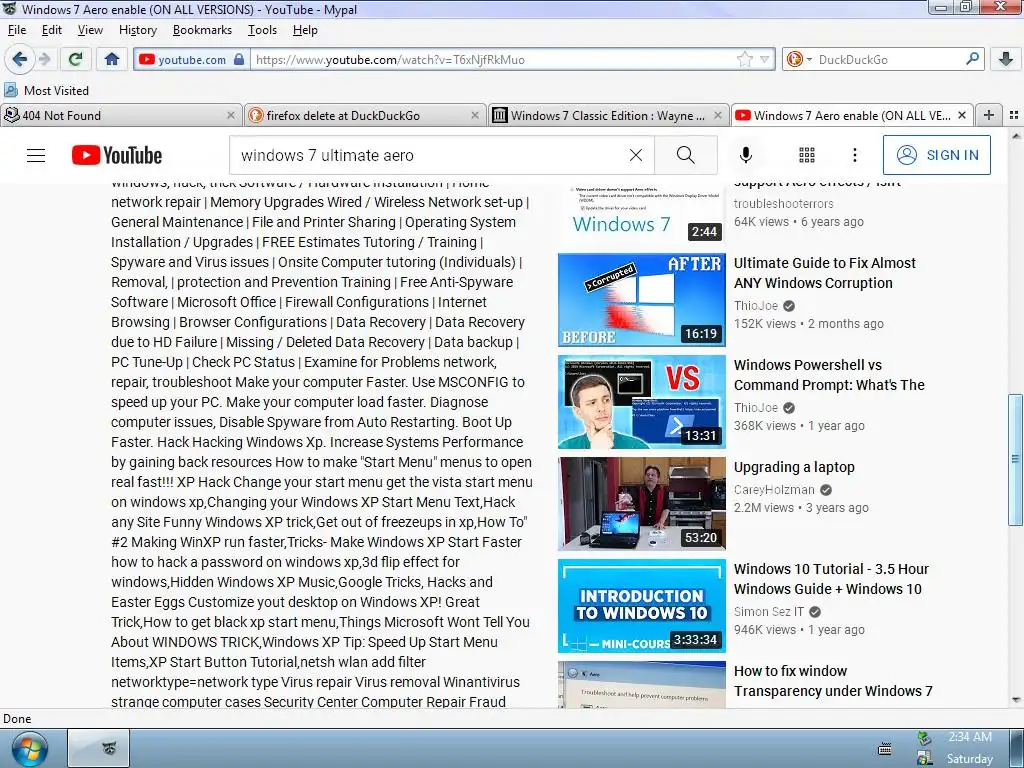This screenshot has width=1024, height=768.
Task: Open the on-screen keyboard tray icon
Action: (885, 748)
